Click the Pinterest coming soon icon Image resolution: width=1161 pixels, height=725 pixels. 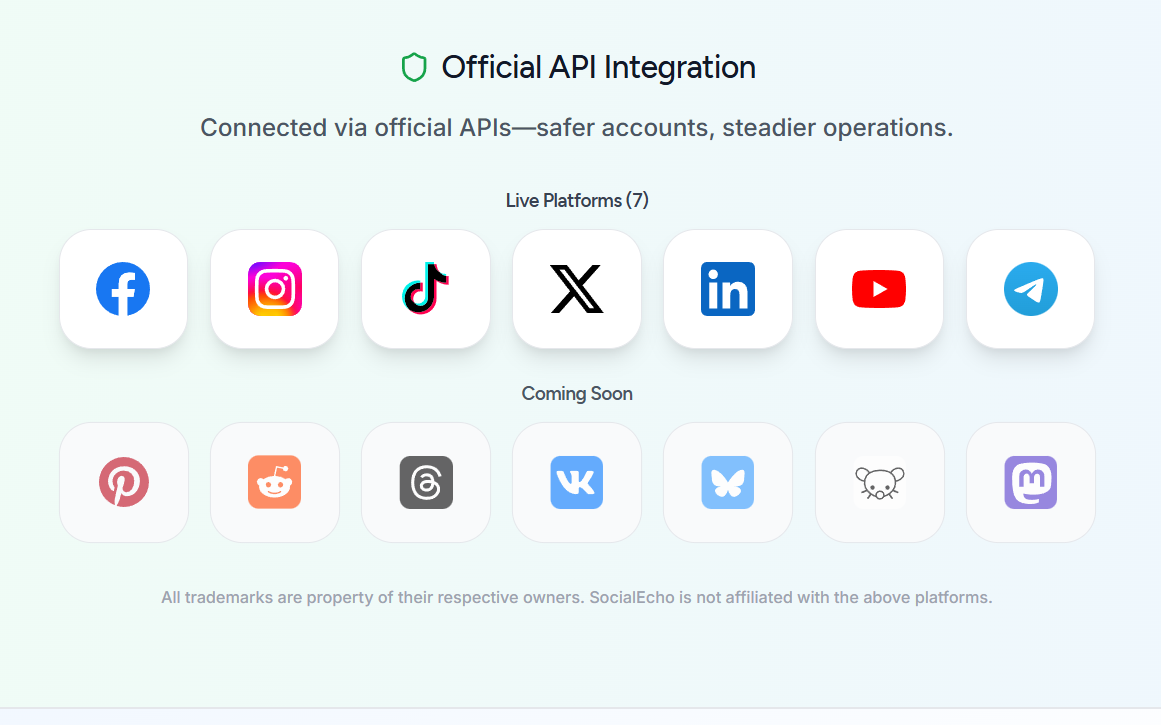point(124,482)
